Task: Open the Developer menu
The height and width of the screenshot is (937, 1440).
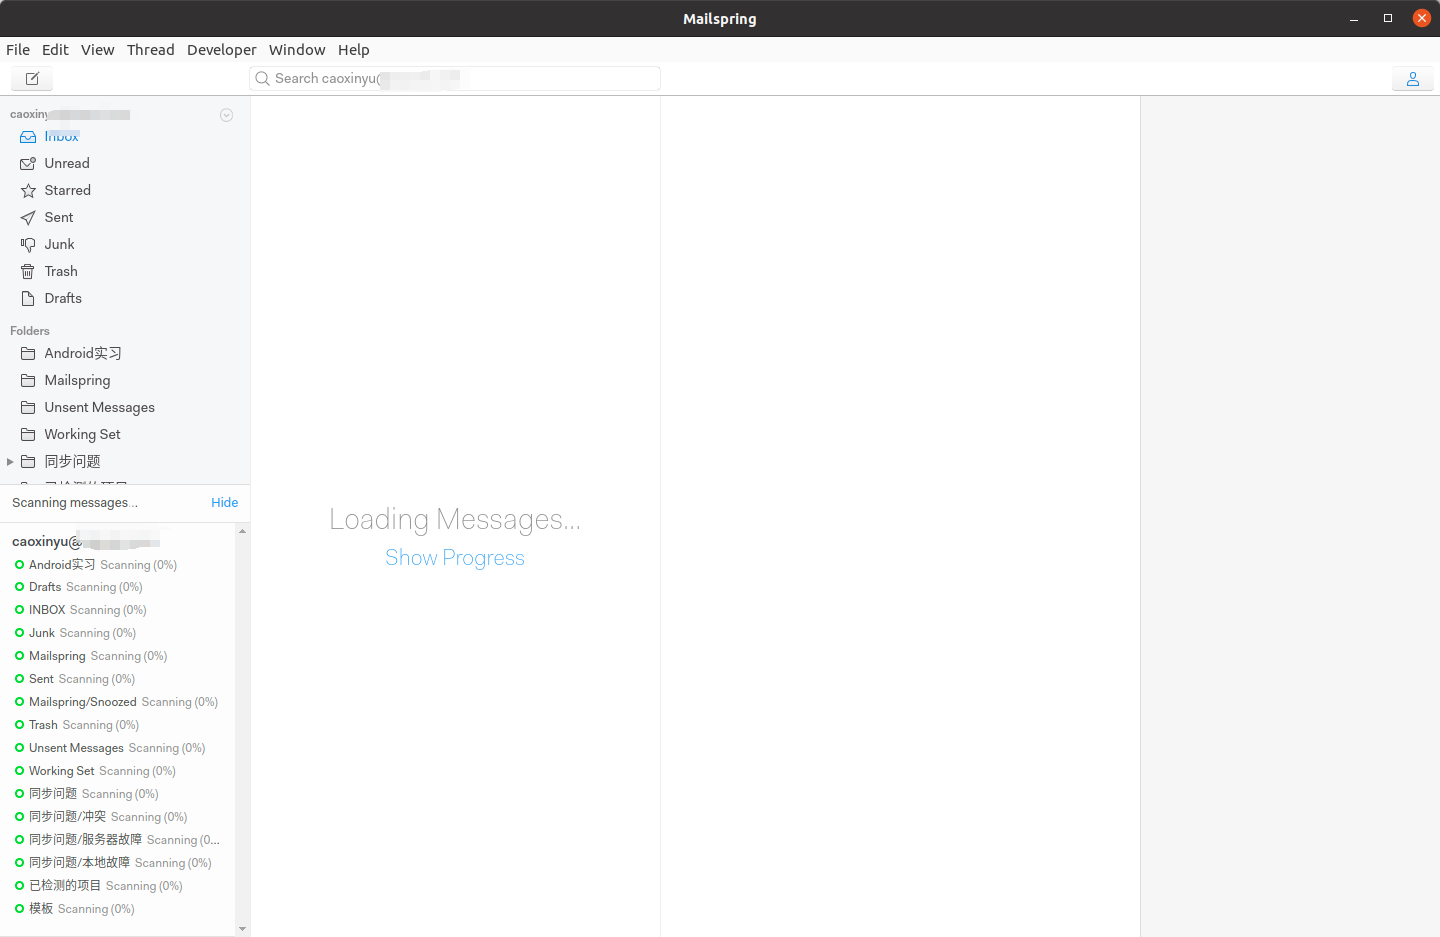Action: tap(222, 50)
